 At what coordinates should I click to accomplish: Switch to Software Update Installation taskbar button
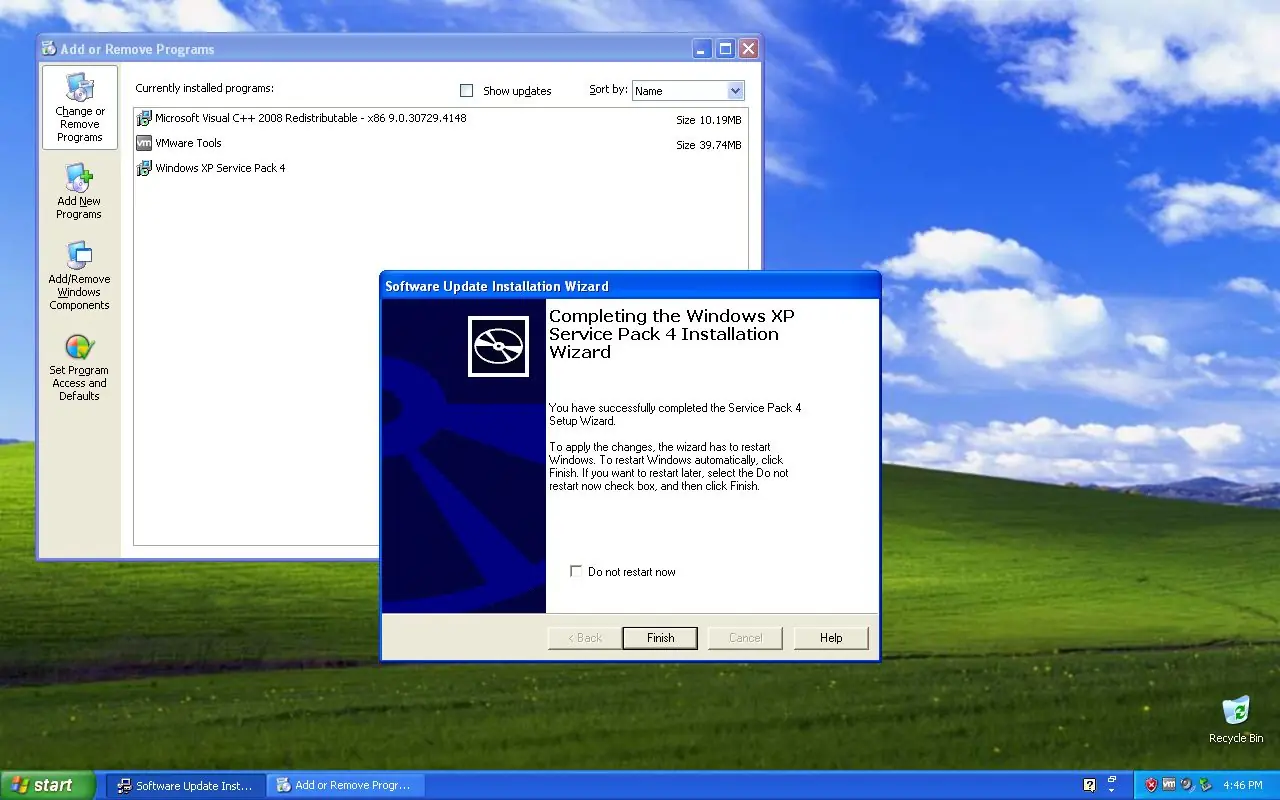pyautogui.click(x=186, y=786)
